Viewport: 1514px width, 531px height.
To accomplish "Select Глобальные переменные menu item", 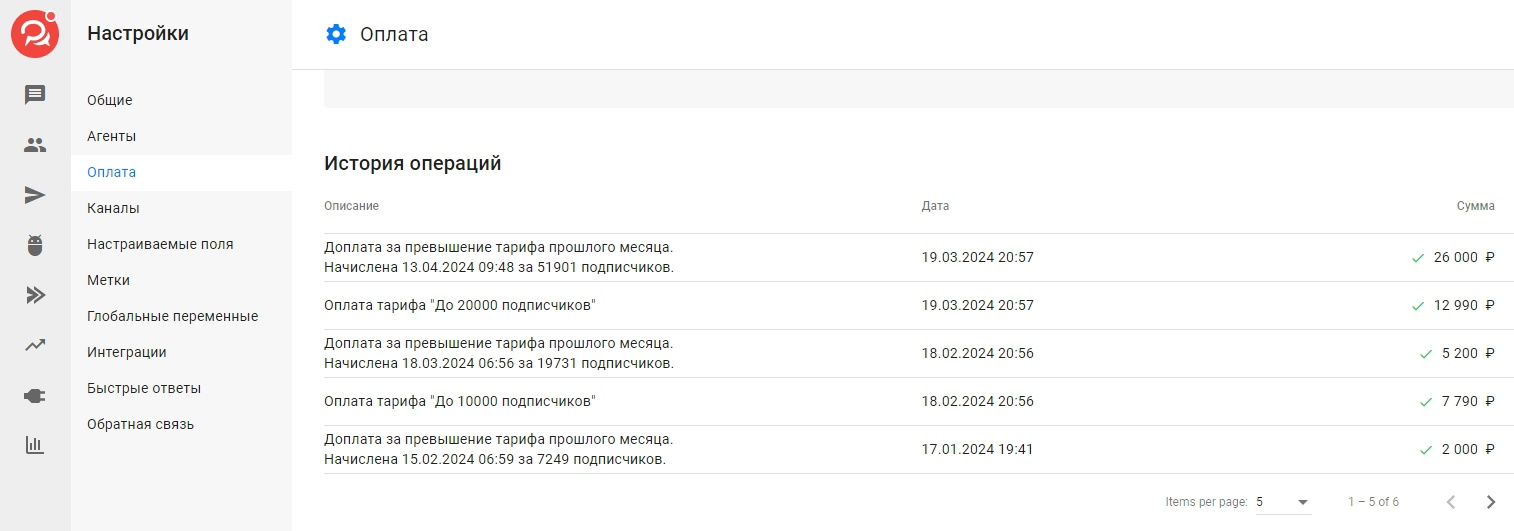I will click(x=172, y=316).
